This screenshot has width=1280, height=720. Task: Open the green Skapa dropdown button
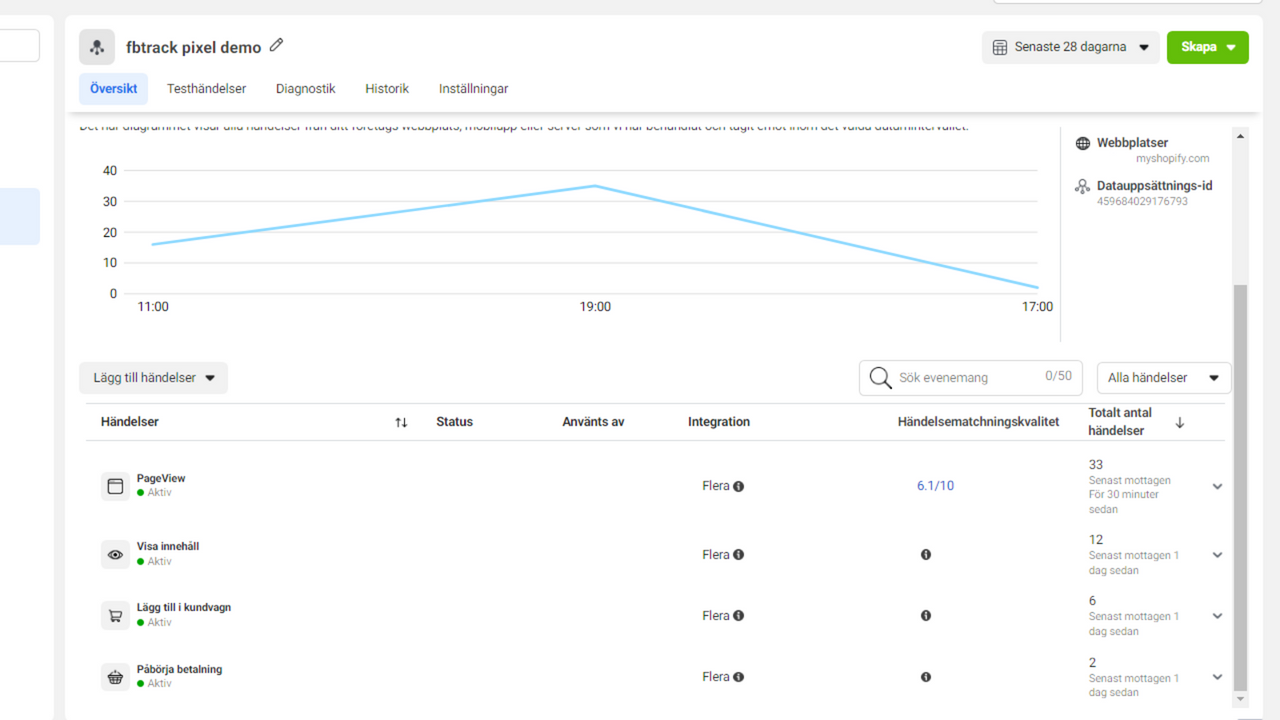click(1207, 47)
